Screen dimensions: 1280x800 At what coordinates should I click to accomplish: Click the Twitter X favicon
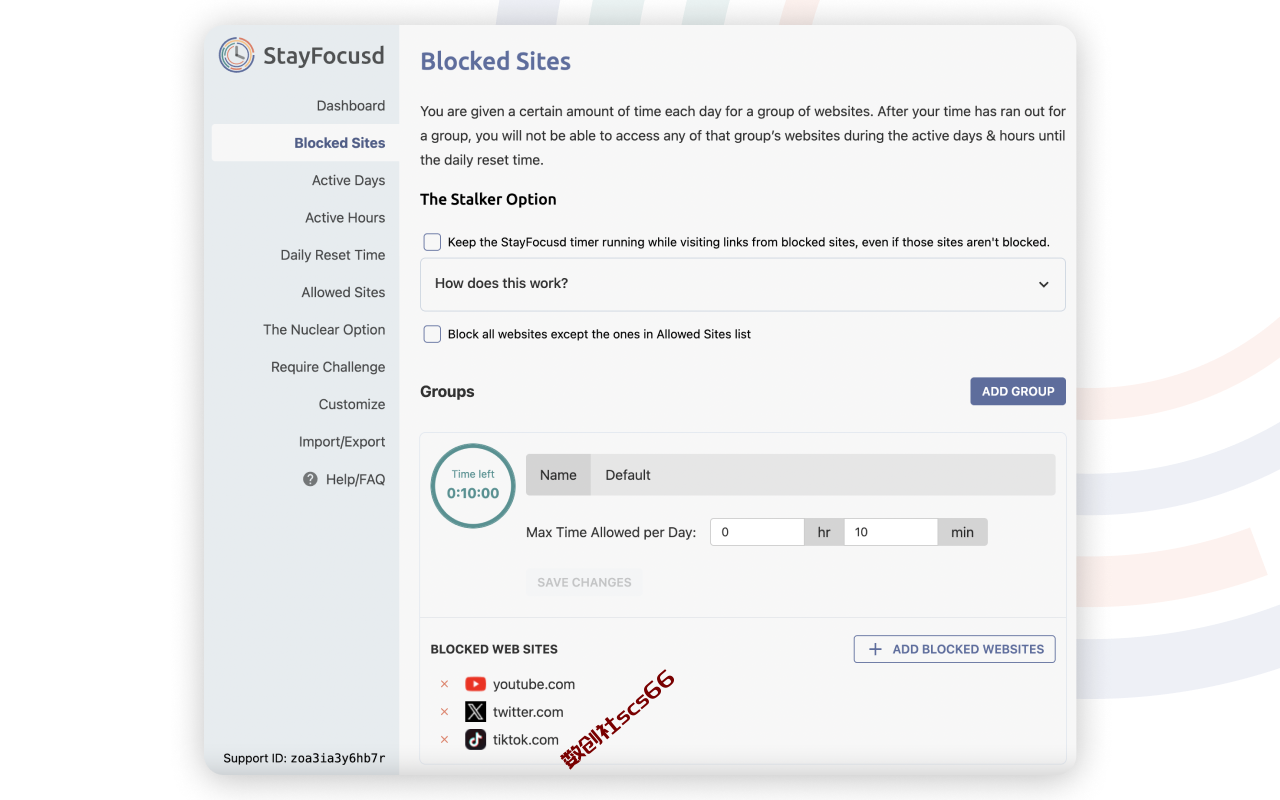click(x=475, y=712)
